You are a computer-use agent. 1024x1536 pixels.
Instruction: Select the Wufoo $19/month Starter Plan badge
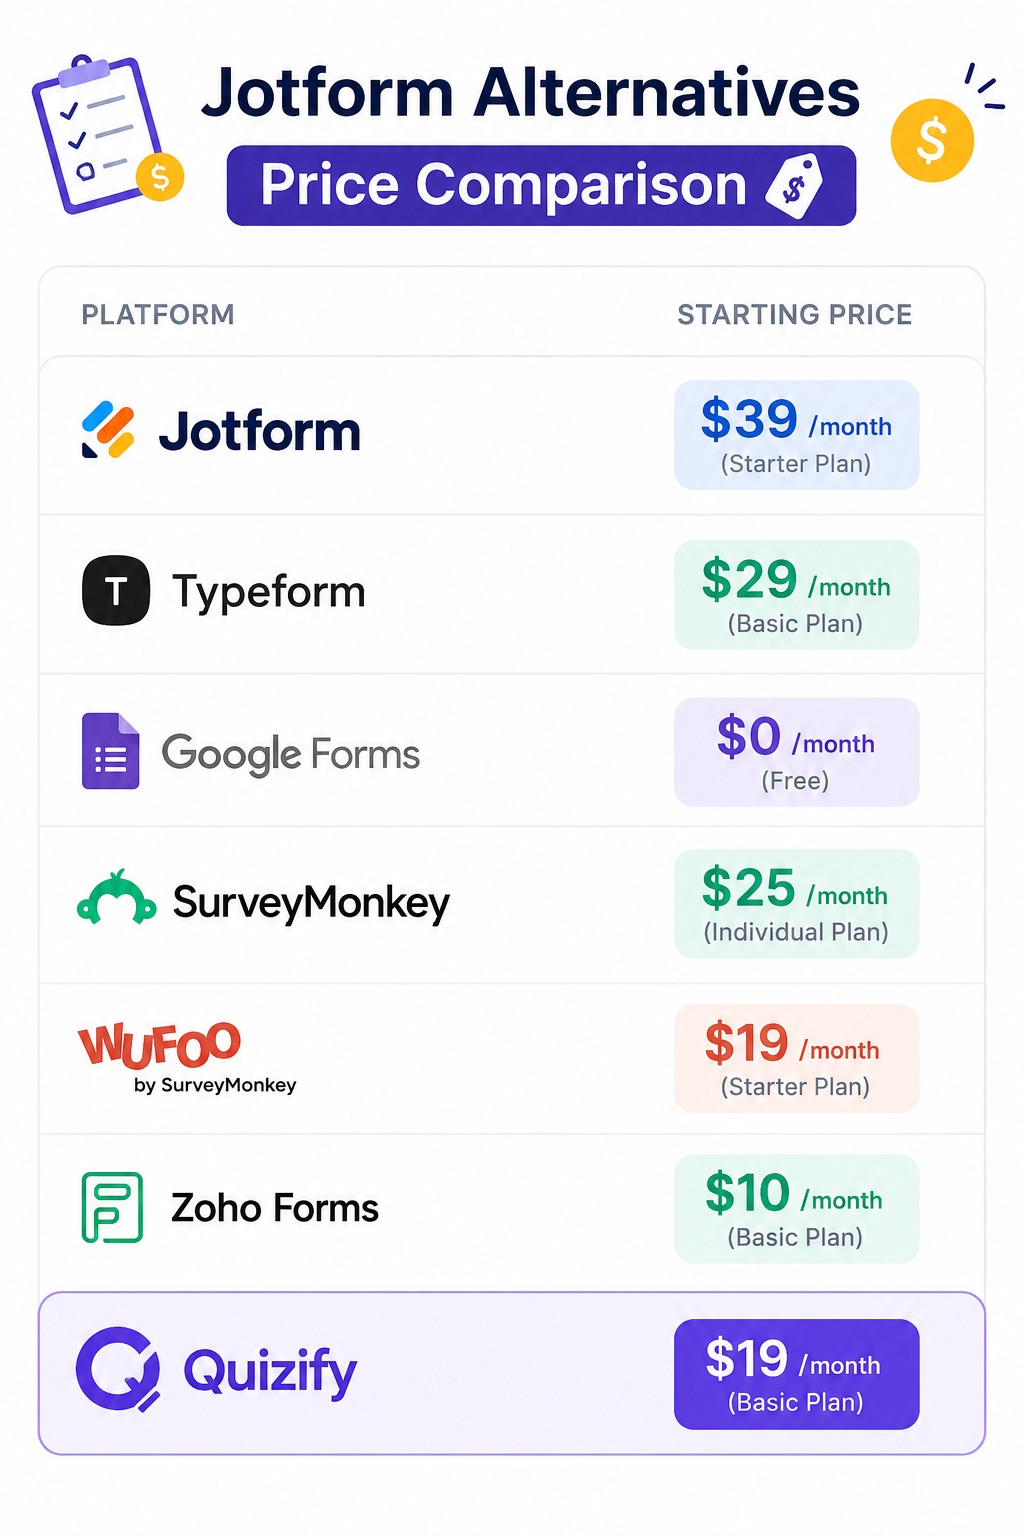[x=796, y=1059]
